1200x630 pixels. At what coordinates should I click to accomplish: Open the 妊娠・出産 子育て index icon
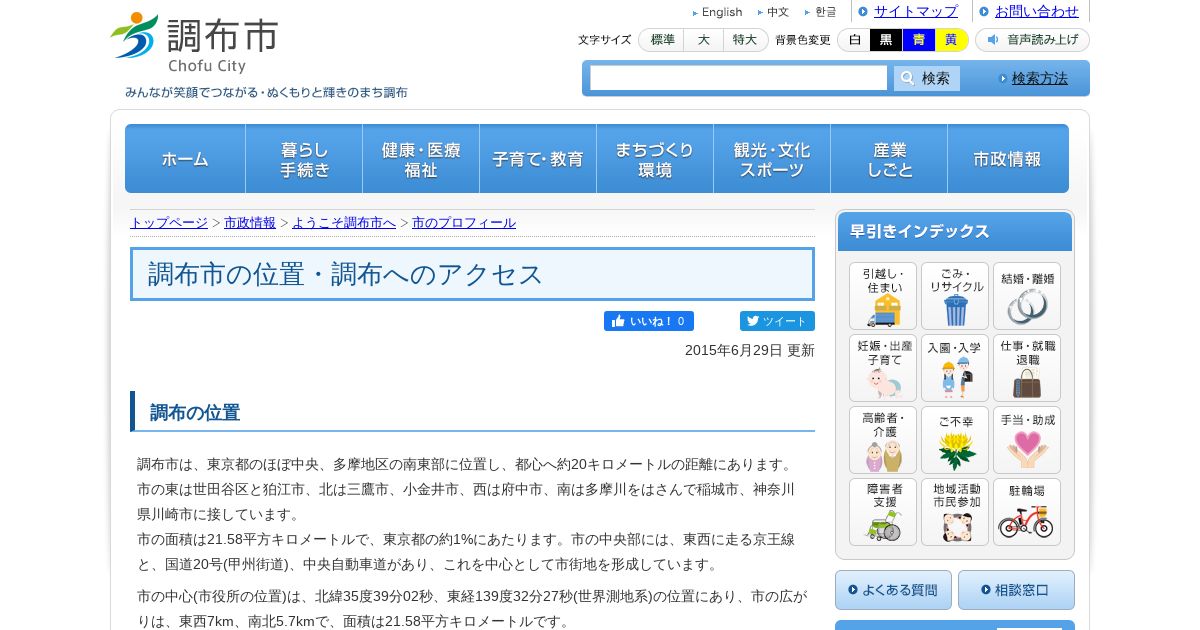coord(883,368)
